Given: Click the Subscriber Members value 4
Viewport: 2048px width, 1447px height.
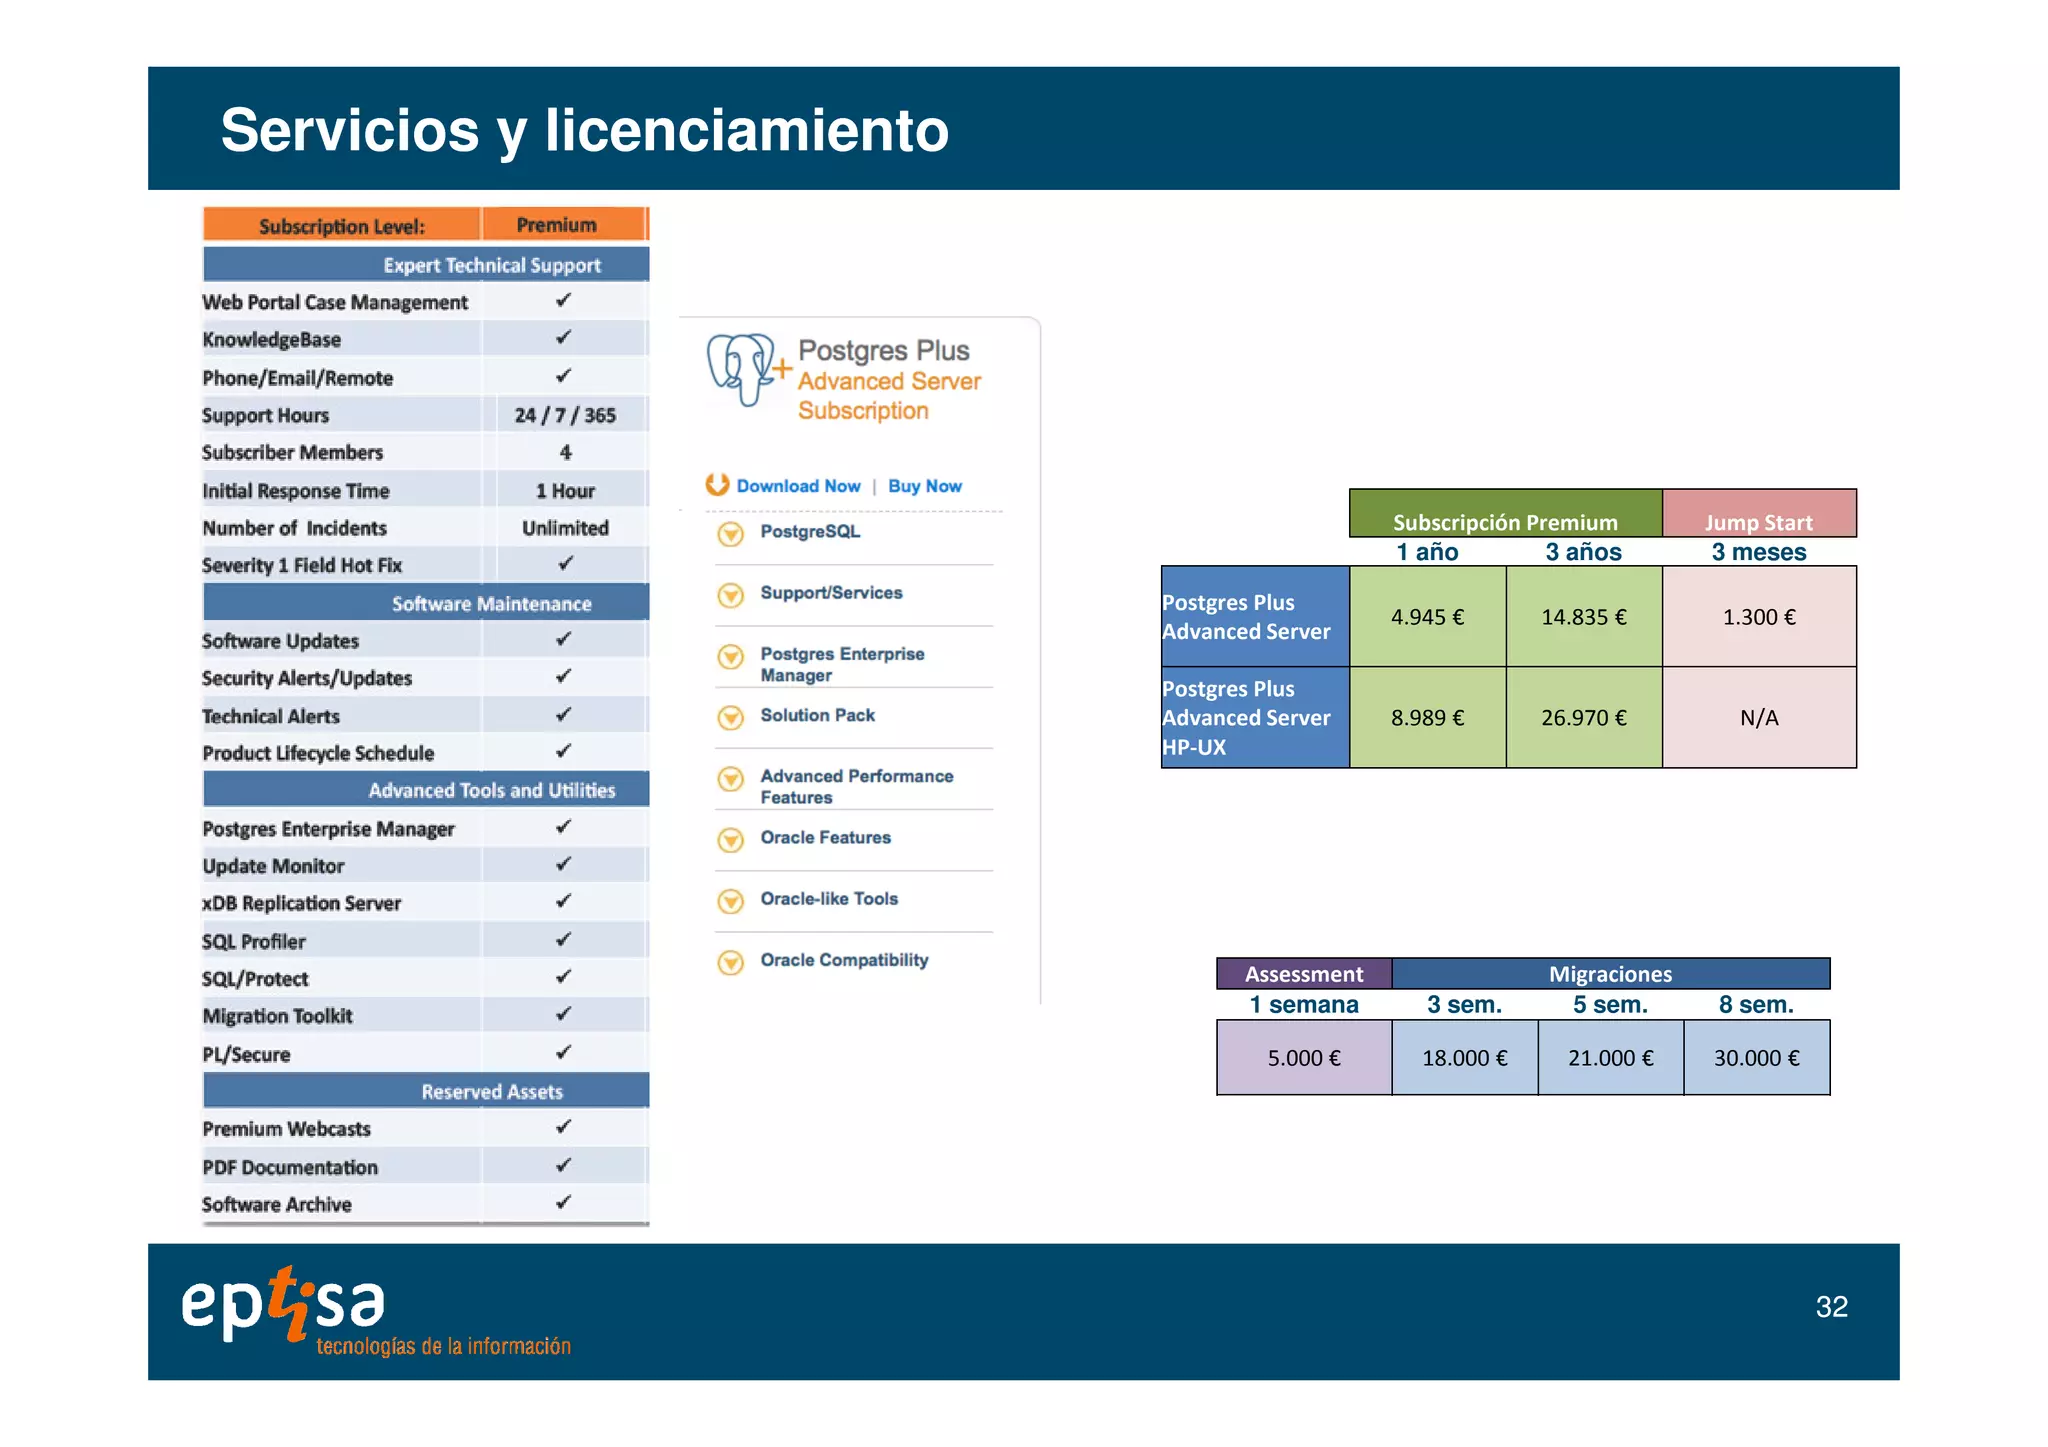Looking at the screenshot, I should tap(565, 452).
